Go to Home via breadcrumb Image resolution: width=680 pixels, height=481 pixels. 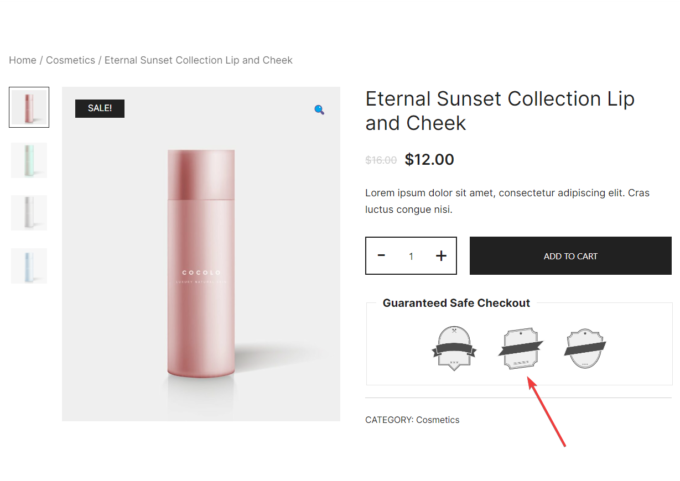(23, 60)
